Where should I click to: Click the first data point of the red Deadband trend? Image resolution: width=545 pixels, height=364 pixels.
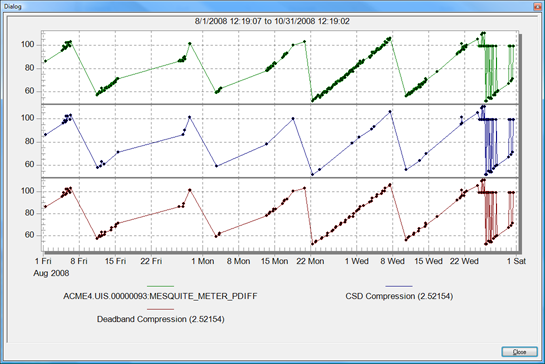46,207
